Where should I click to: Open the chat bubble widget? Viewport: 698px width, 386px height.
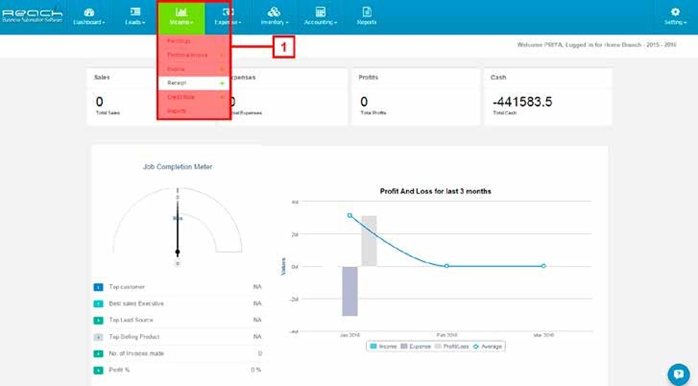[678, 373]
